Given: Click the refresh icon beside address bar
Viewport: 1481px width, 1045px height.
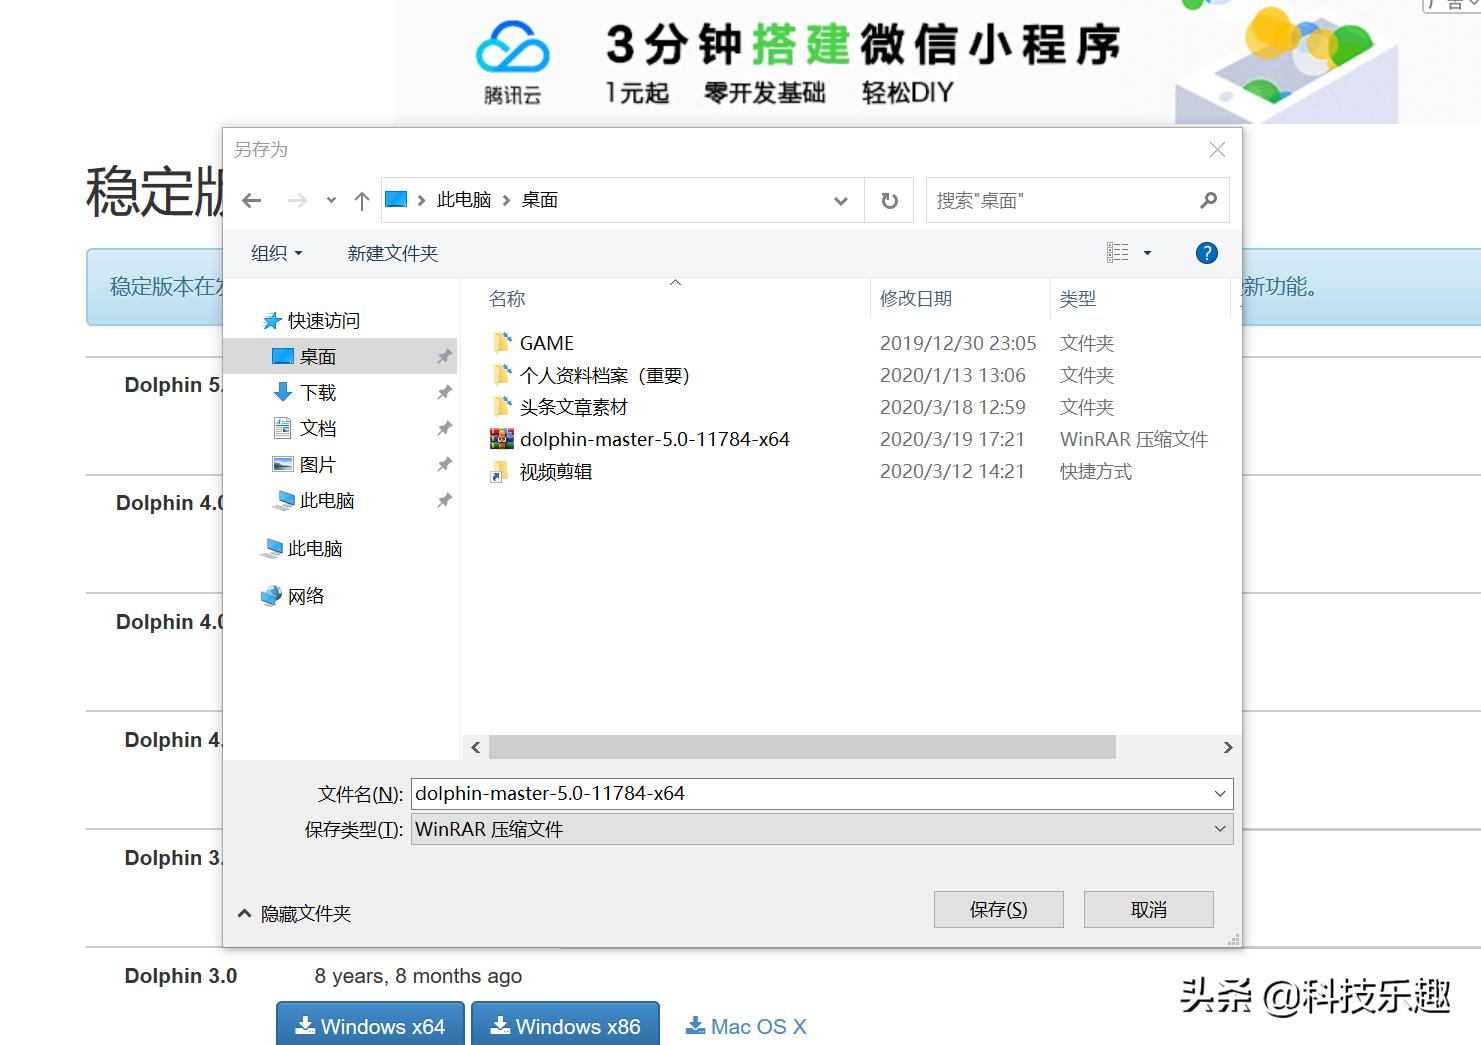Looking at the screenshot, I should (x=889, y=200).
